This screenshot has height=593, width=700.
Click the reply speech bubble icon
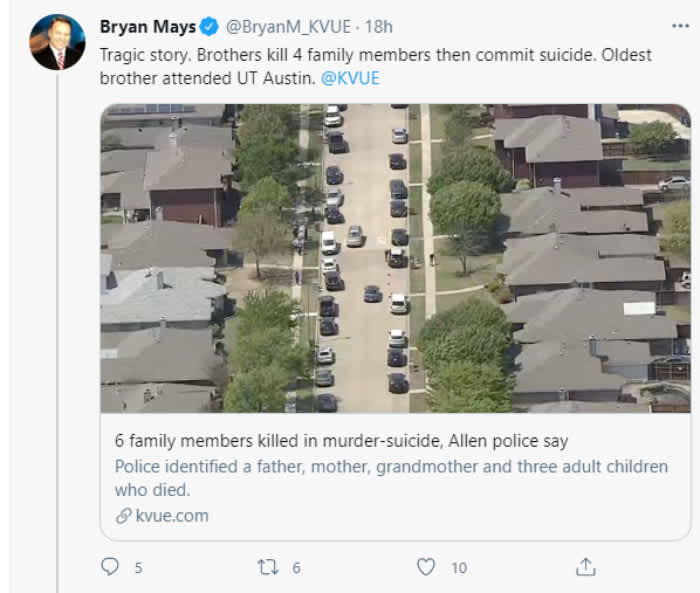pos(110,567)
